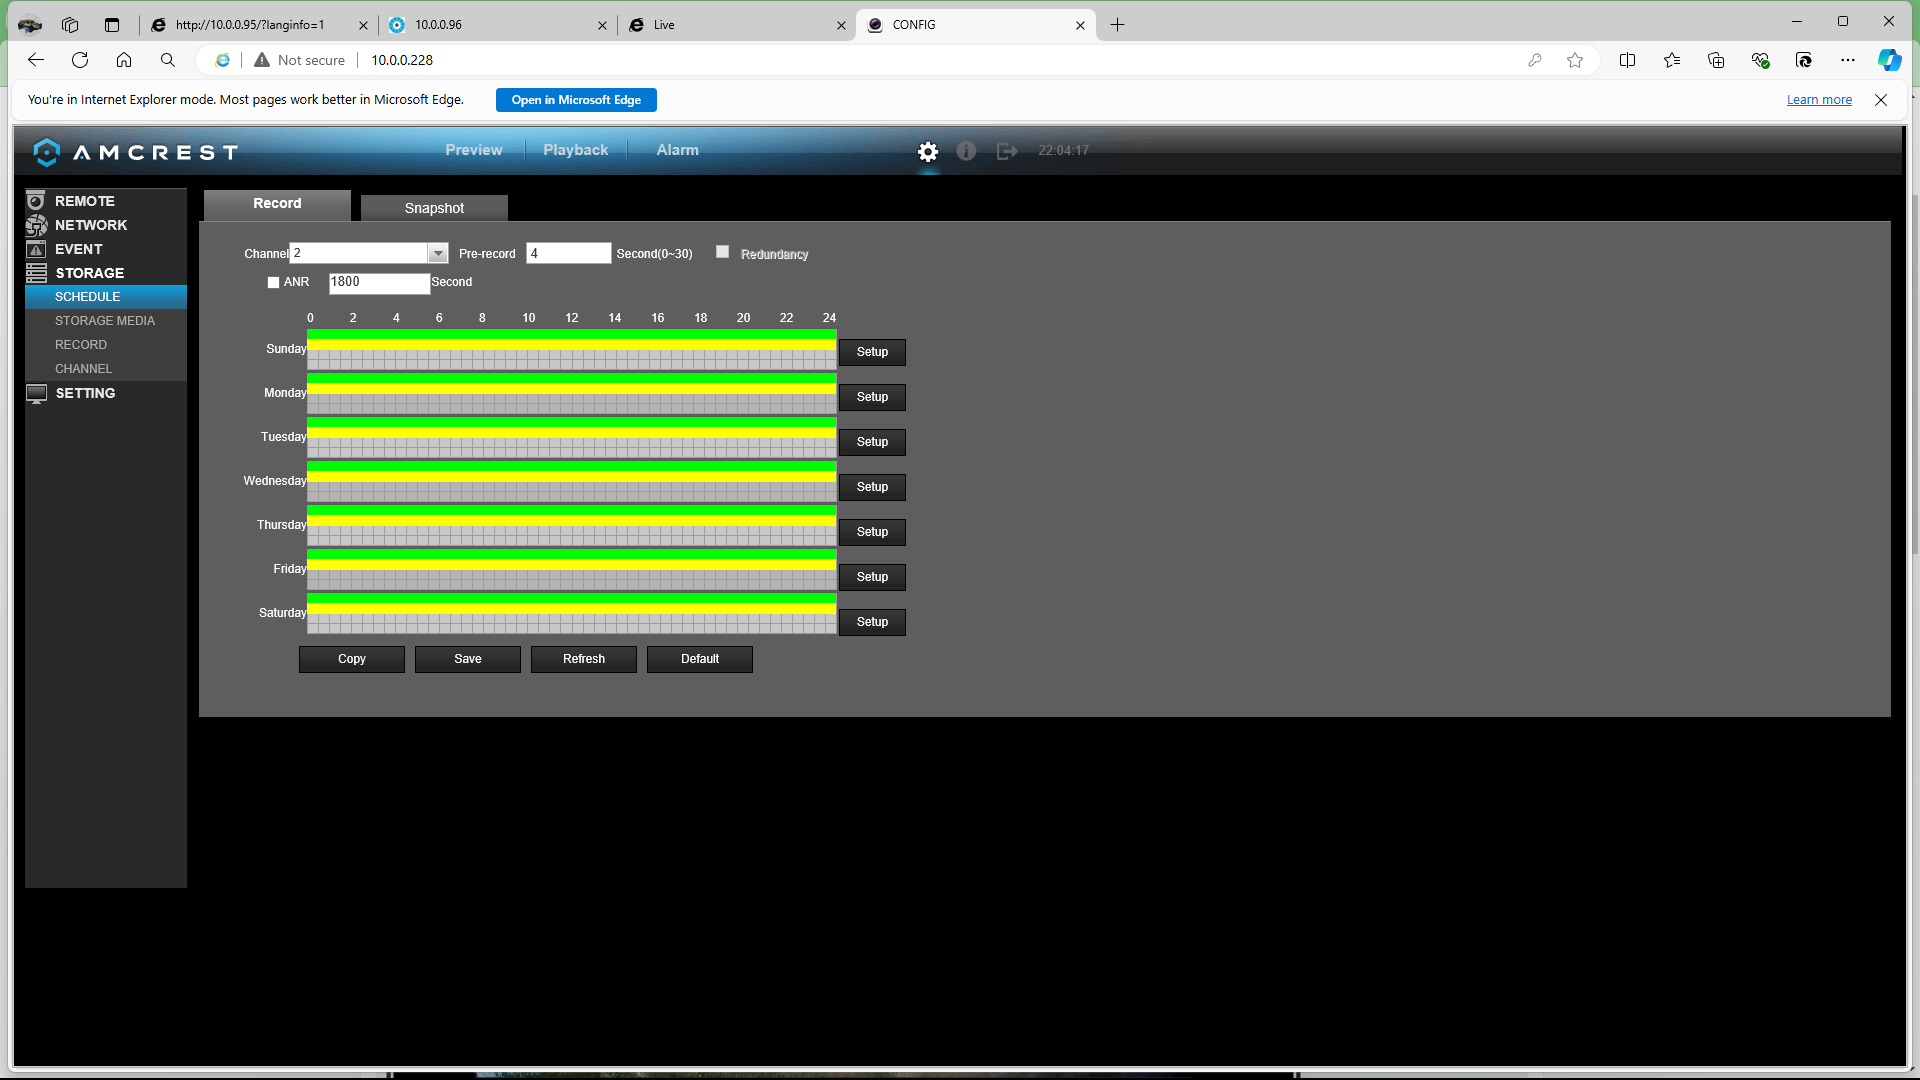Viewport: 1920px width, 1080px height.
Task: Switch to the Snapshot tab
Action: coord(434,208)
